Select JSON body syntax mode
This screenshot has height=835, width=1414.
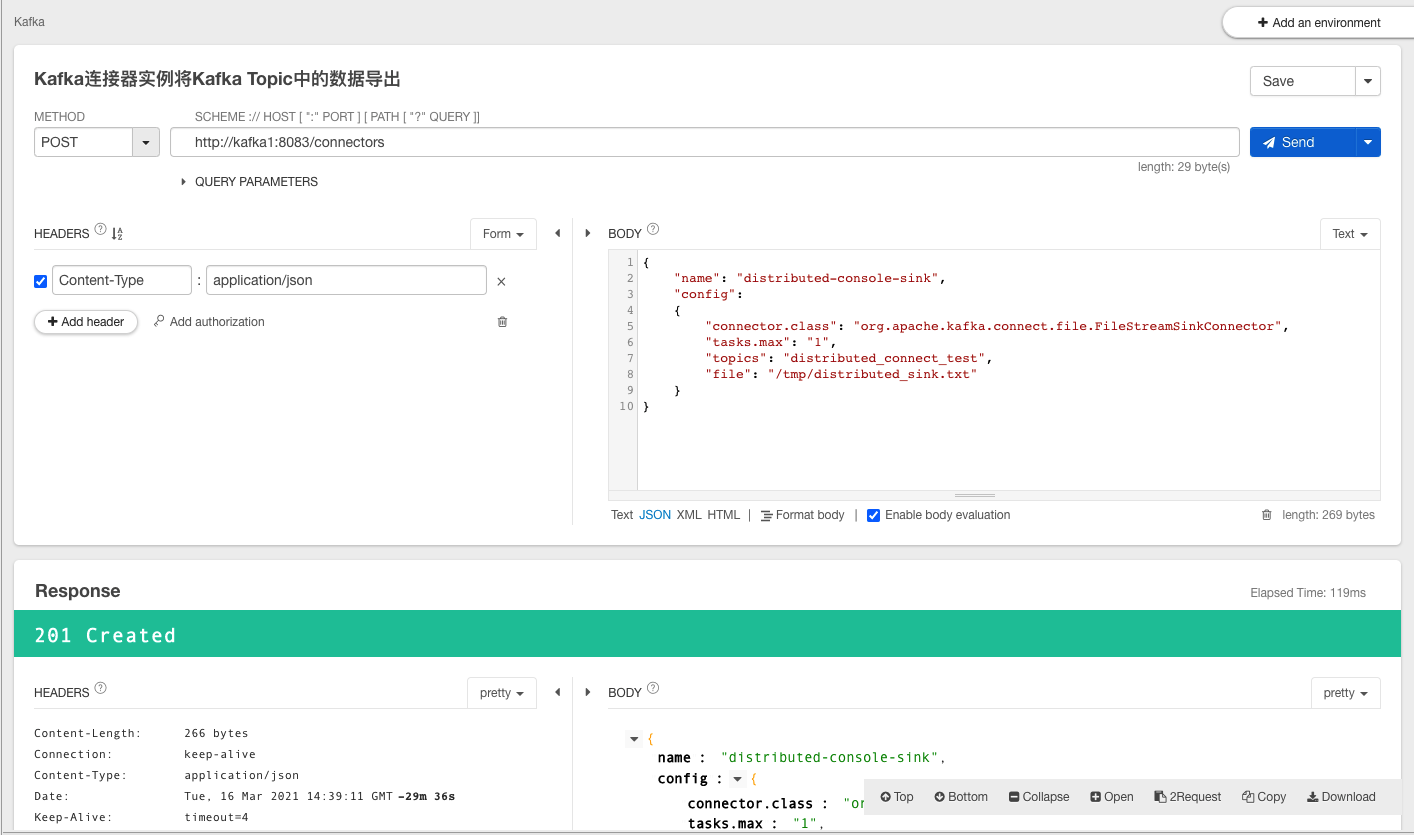coord(655,515)
